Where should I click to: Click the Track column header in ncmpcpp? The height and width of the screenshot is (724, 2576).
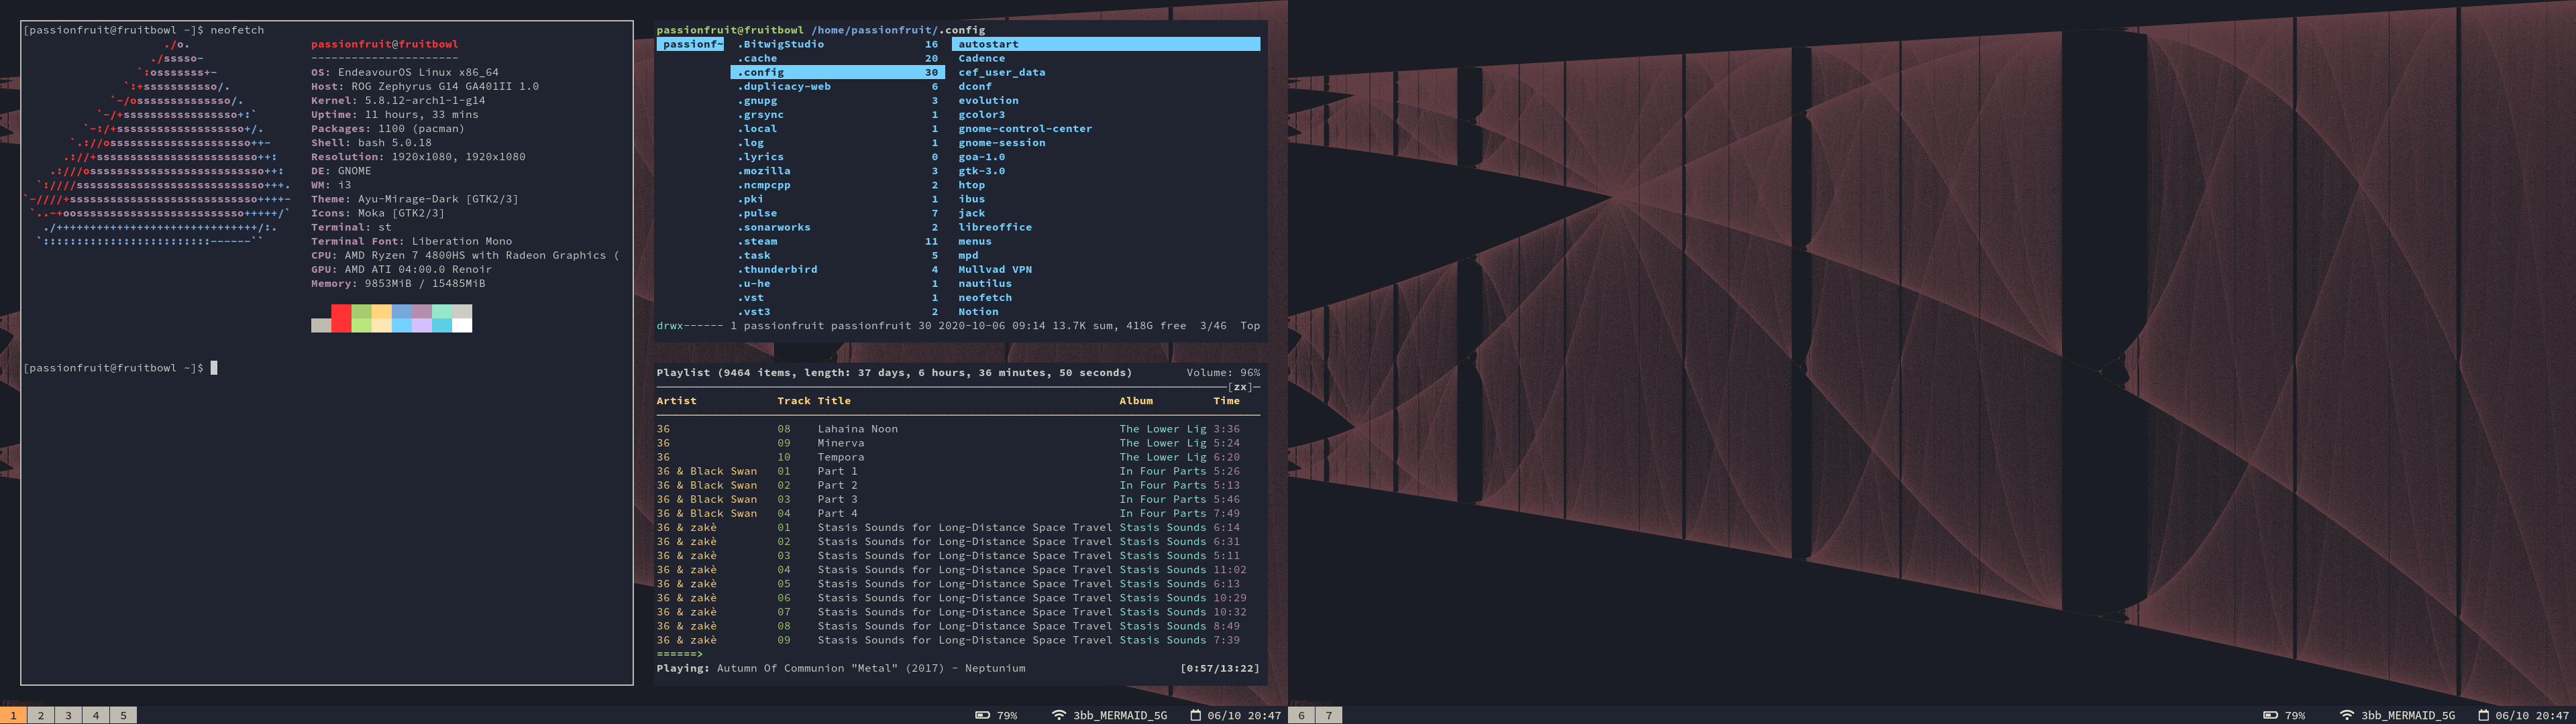point(794,401)
